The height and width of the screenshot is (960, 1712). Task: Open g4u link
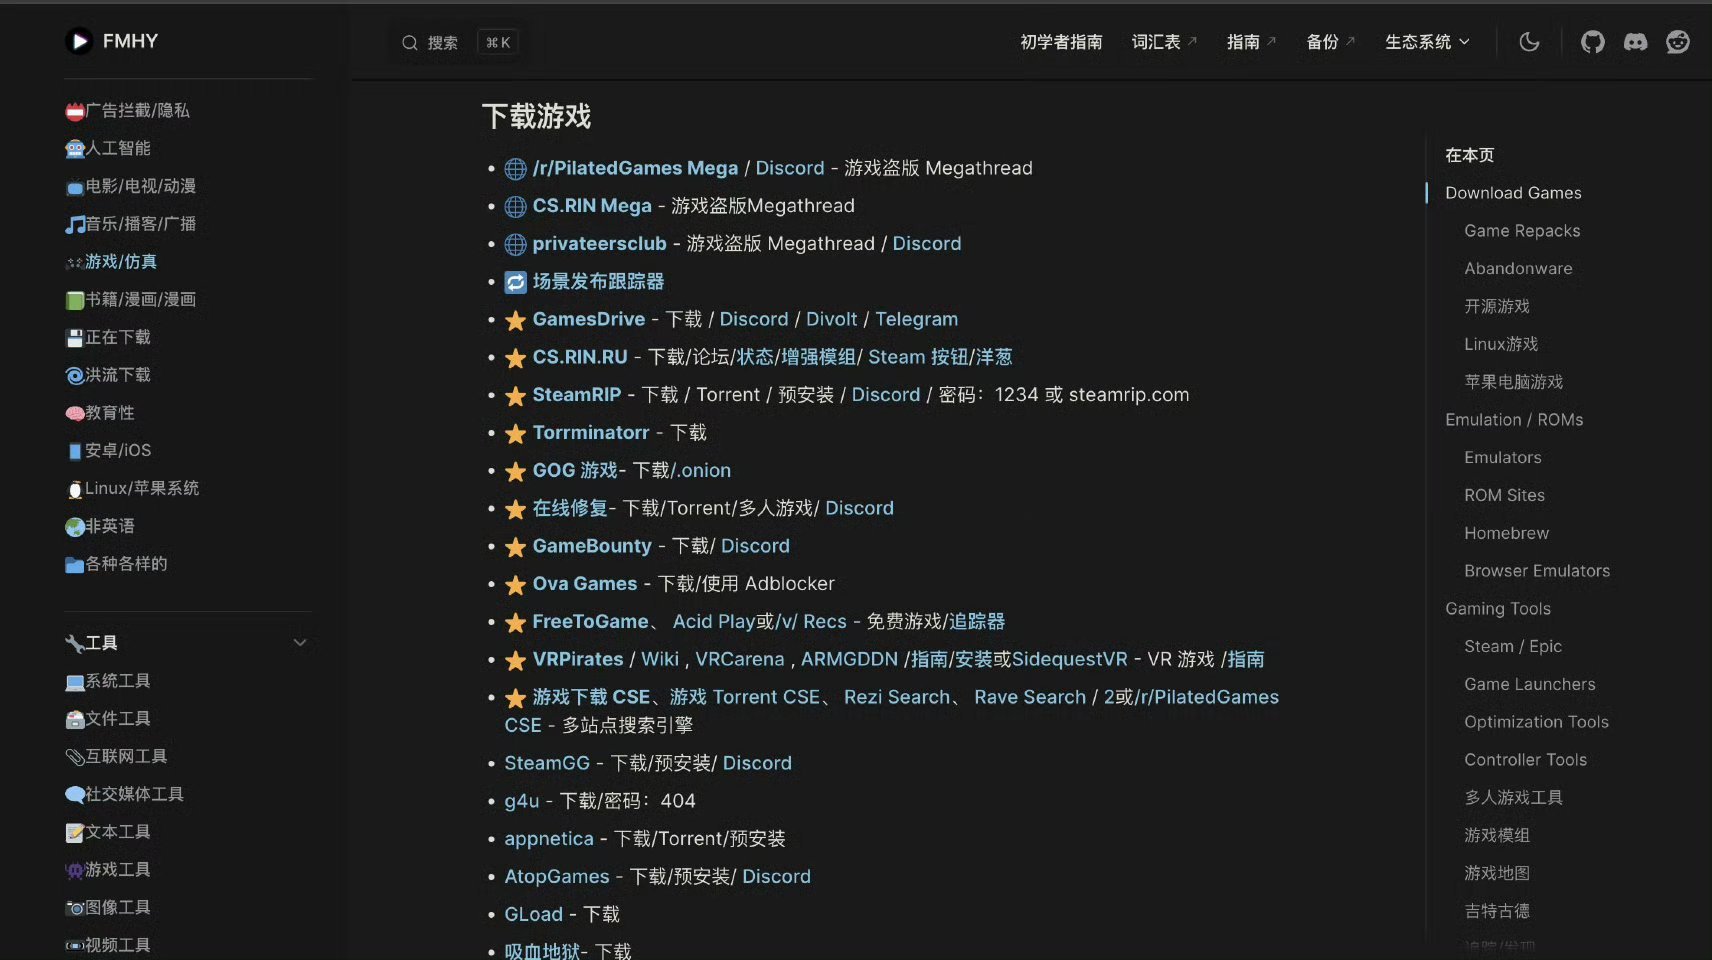(521, 801)
